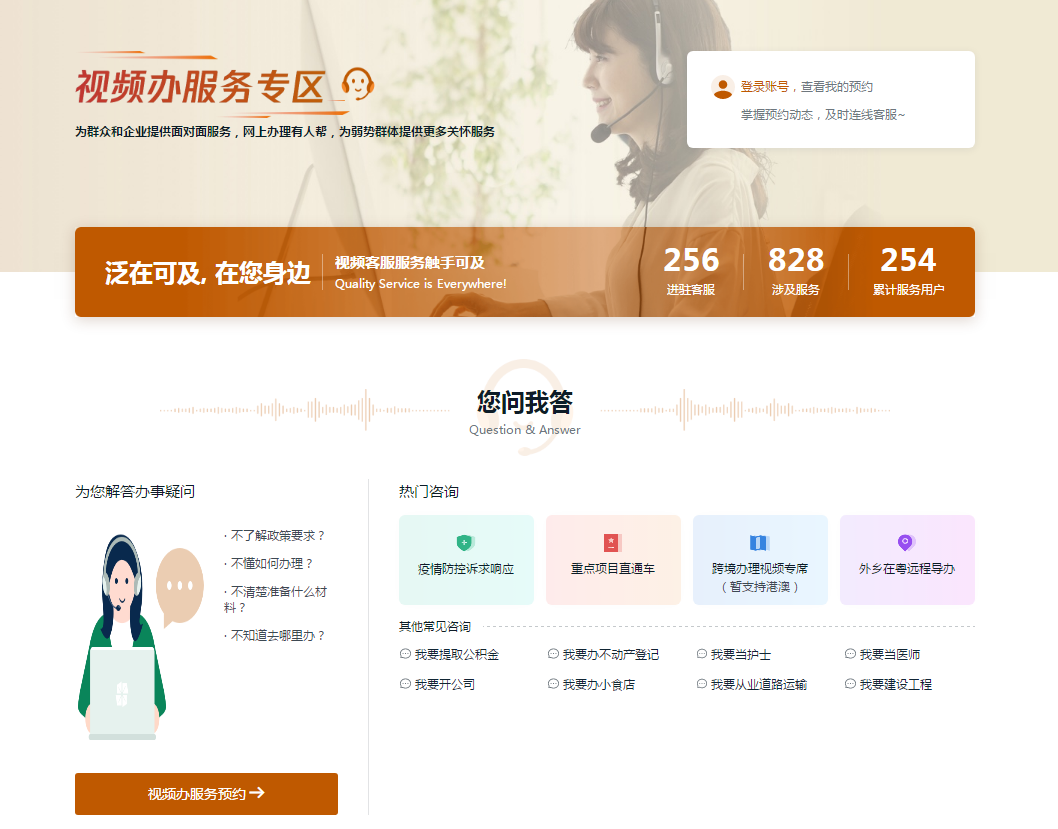Viewport: 1058px width, 829px height.
Task: Click the smiley icon before 我要建设工程
Action: 852,684
